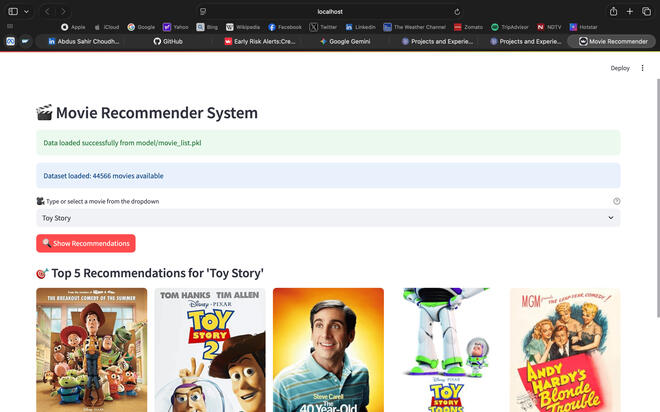Reload the localhost page
The image size is (660, 412).
pos(457,11)
